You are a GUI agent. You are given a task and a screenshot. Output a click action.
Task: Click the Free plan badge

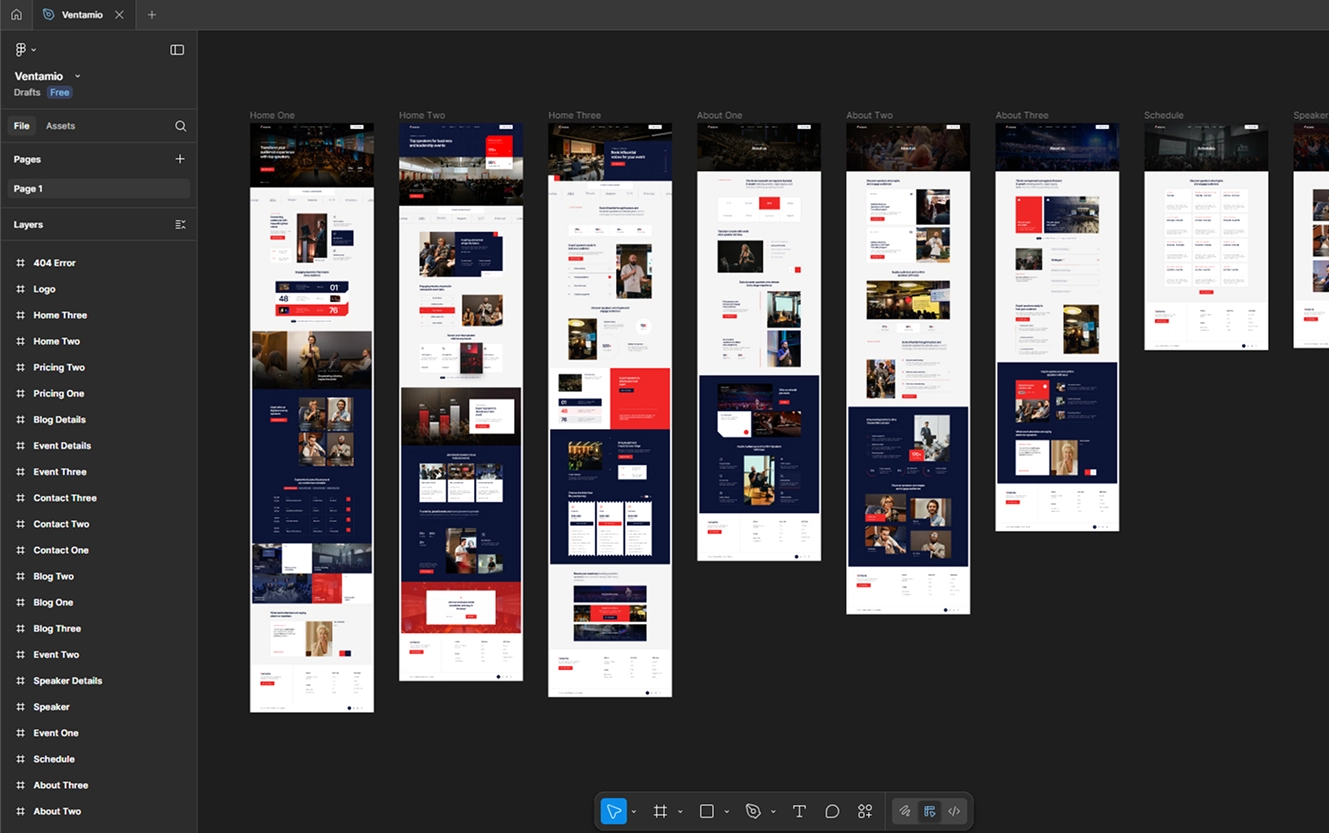click(x=60, y=92)
